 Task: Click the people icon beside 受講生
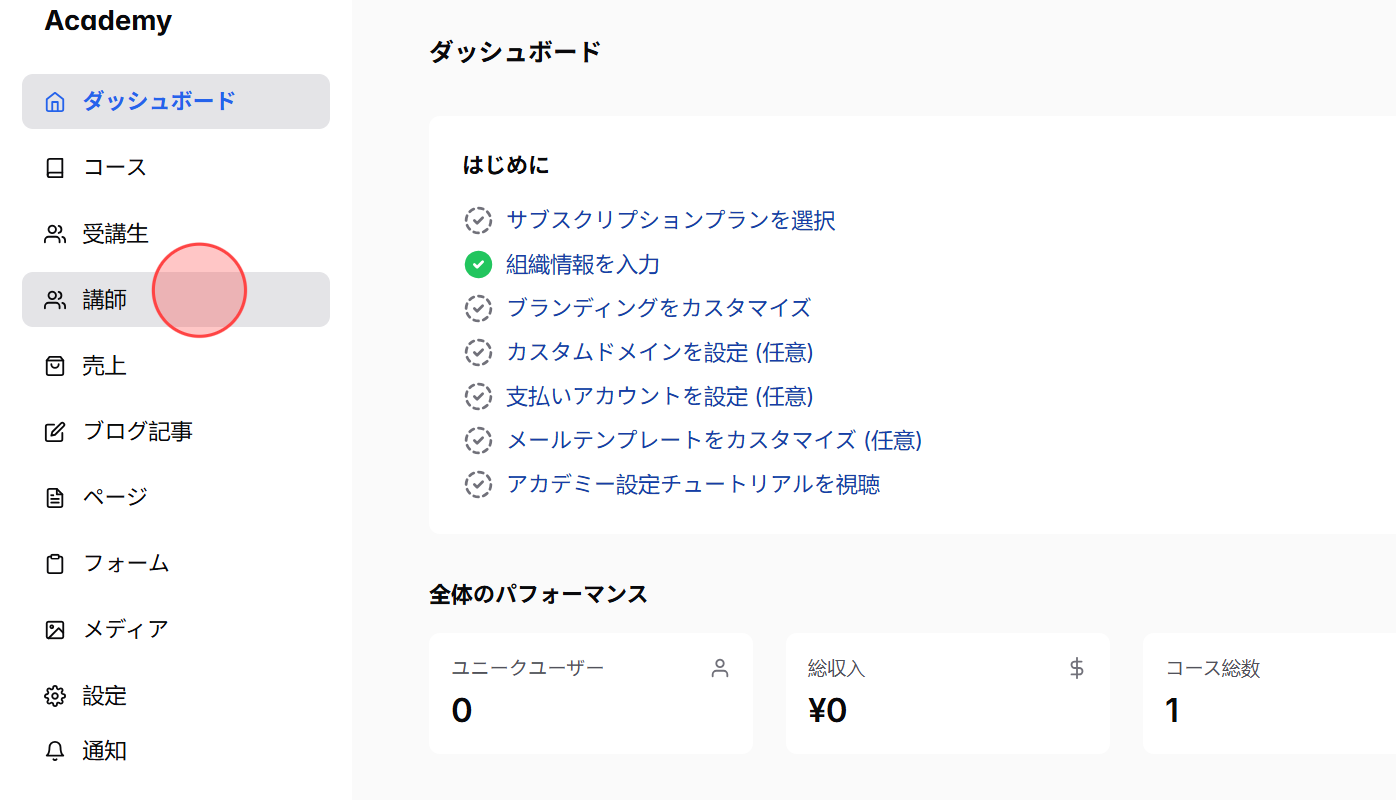click(x=55, y=233)
